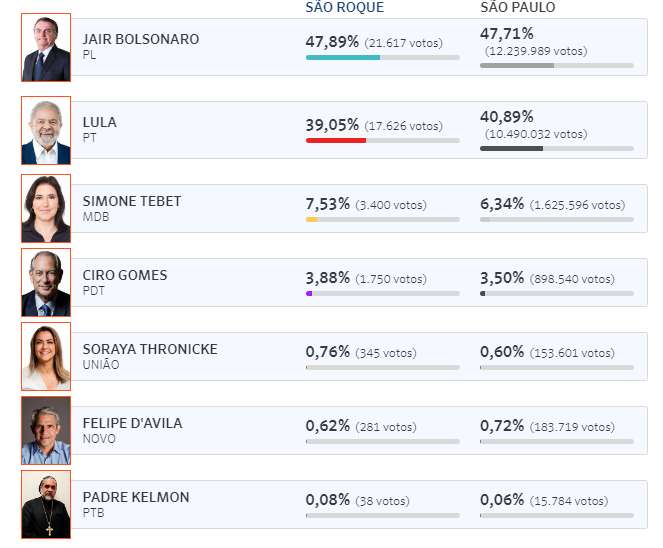Click the SORAYA THRONICKE name label
The height and width of the screenshot is (548, 663).
[150, 349]
